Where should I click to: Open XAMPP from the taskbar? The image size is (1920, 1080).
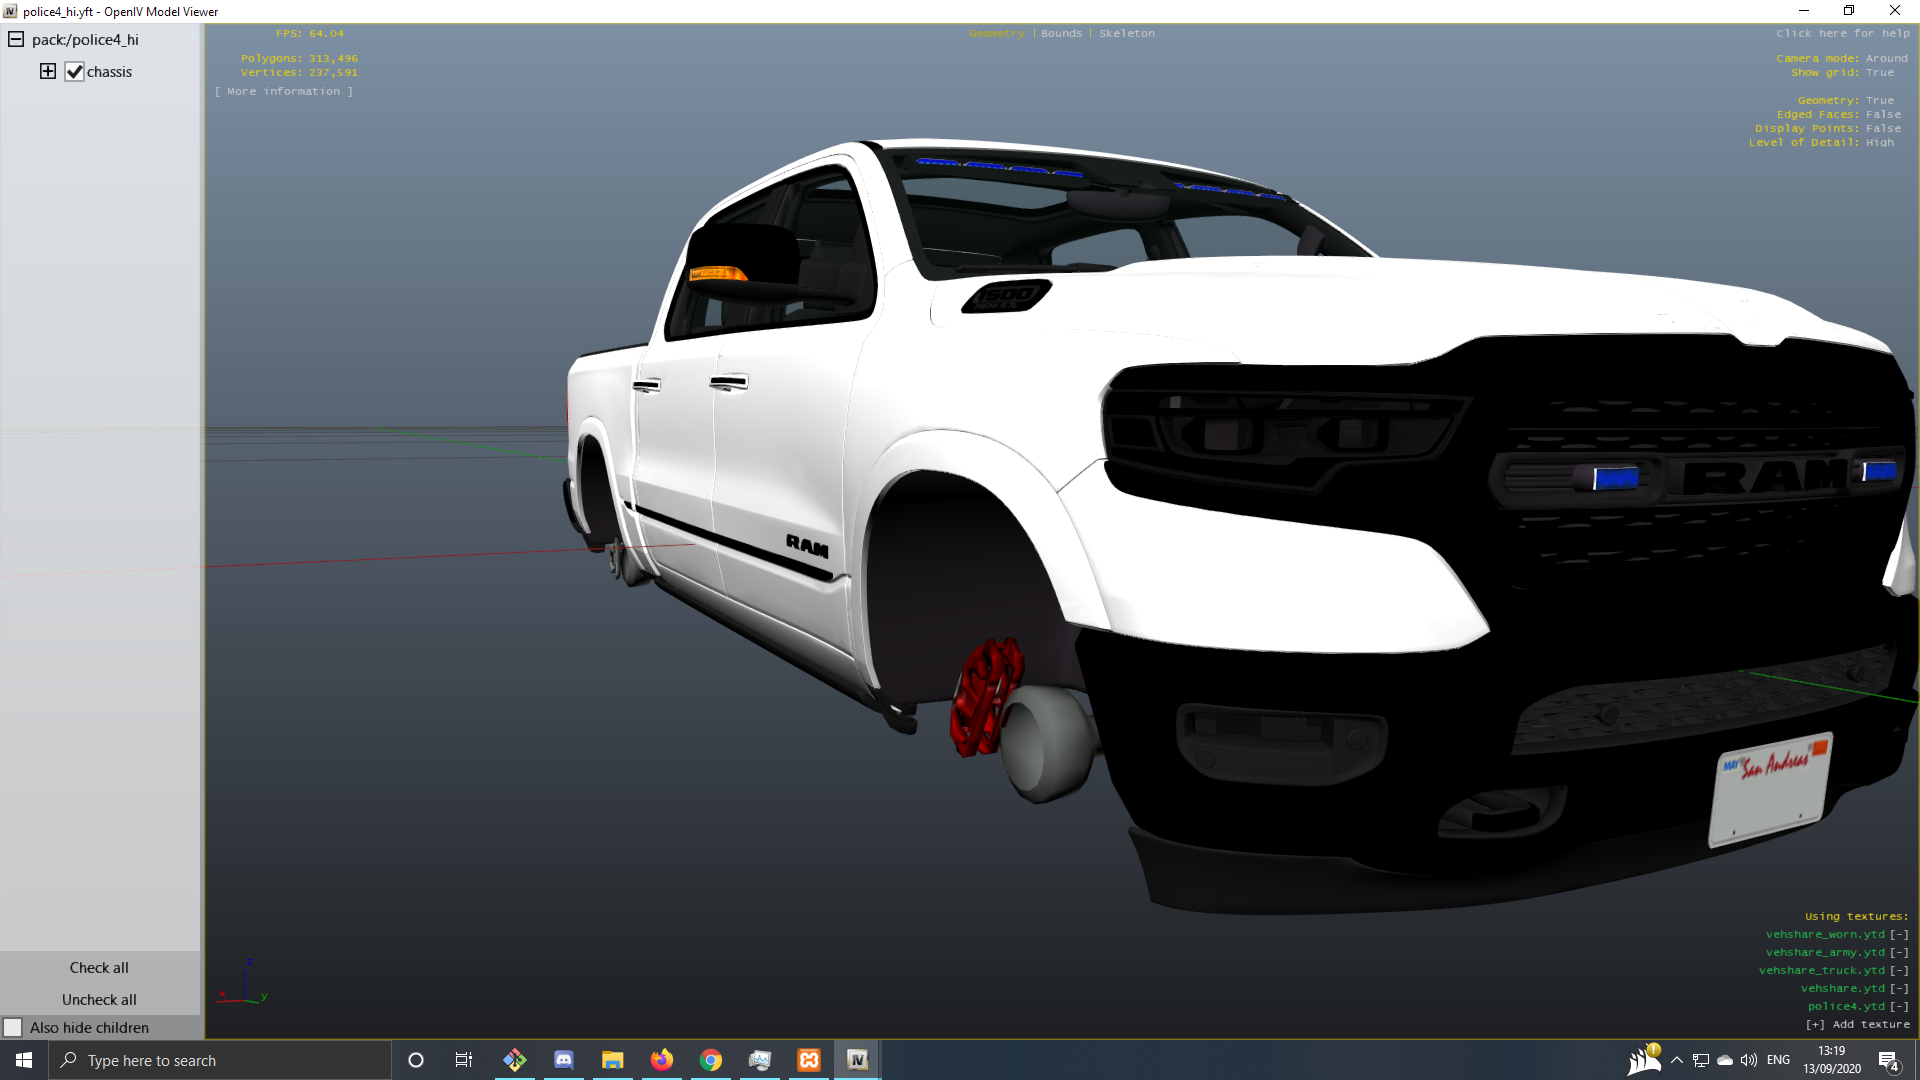coord(808,1060)
